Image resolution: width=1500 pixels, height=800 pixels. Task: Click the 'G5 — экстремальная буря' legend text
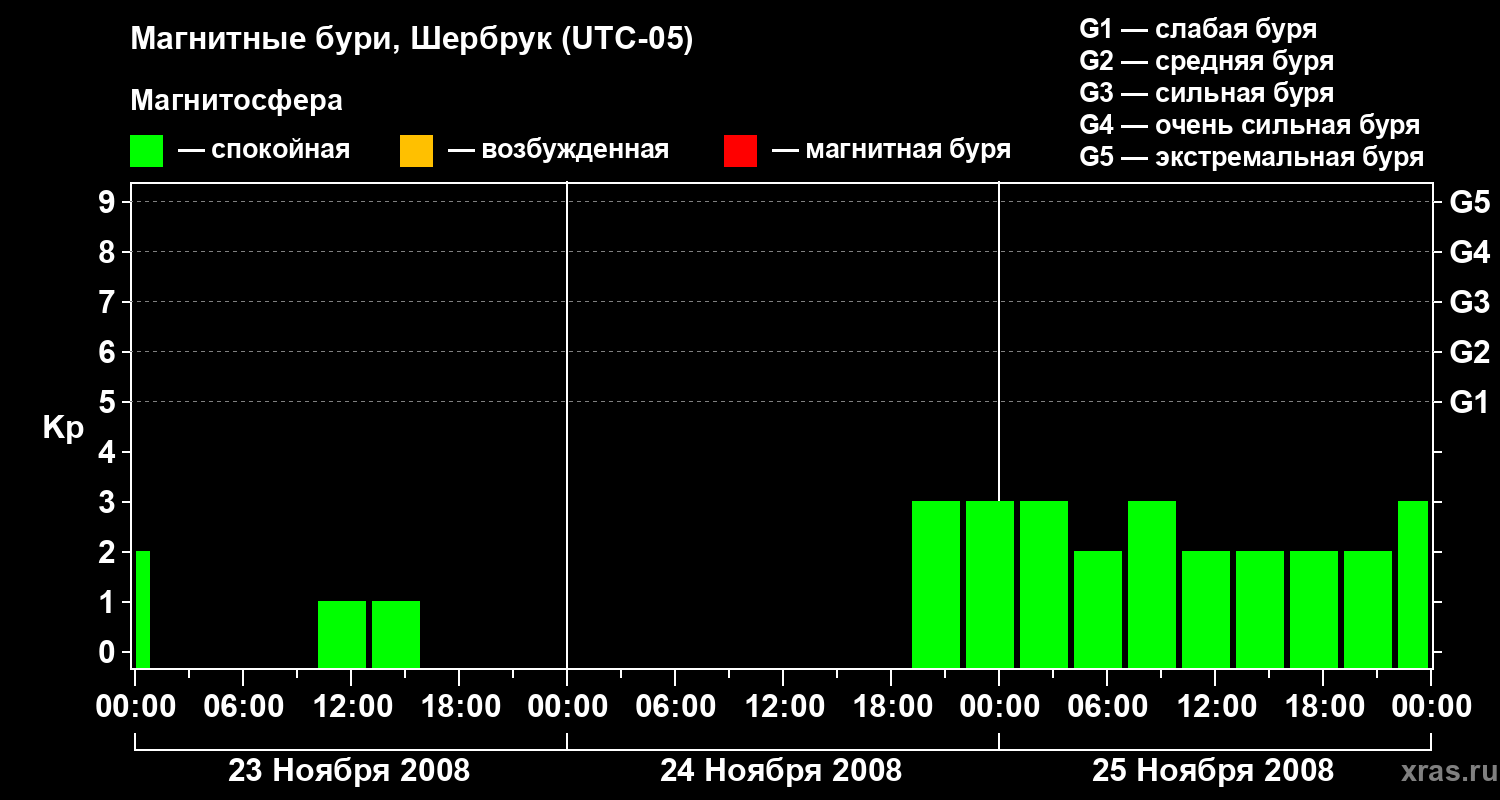click(1252, 157)
